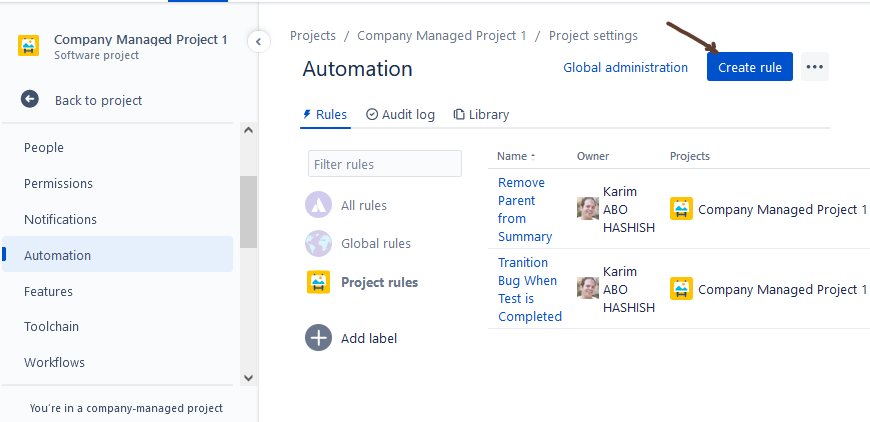Click the Projects breadcrumb link

313,36
